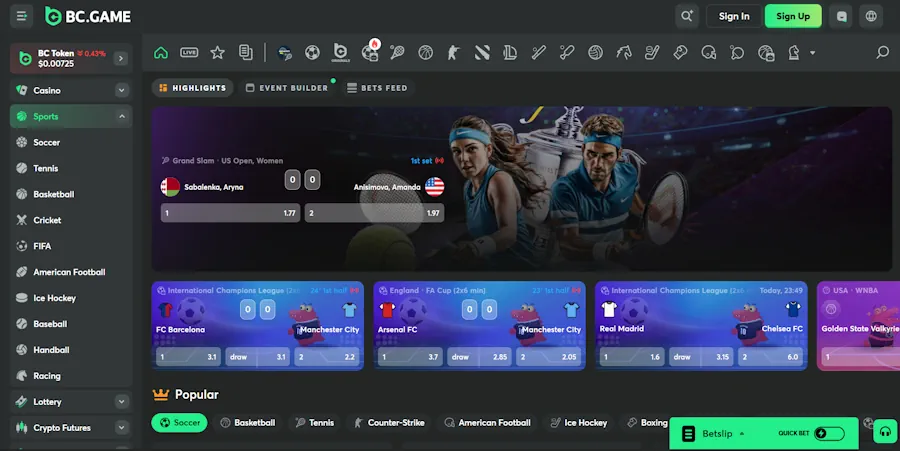Open Handball in the sidebar
The height and width of the screenshot is (451, 900).
pos(71,349)
